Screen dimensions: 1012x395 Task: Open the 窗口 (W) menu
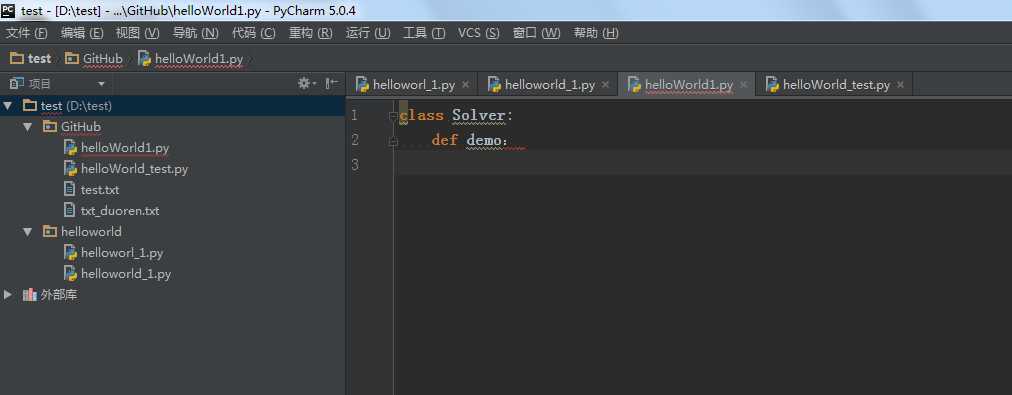click(x=536, y=33)
